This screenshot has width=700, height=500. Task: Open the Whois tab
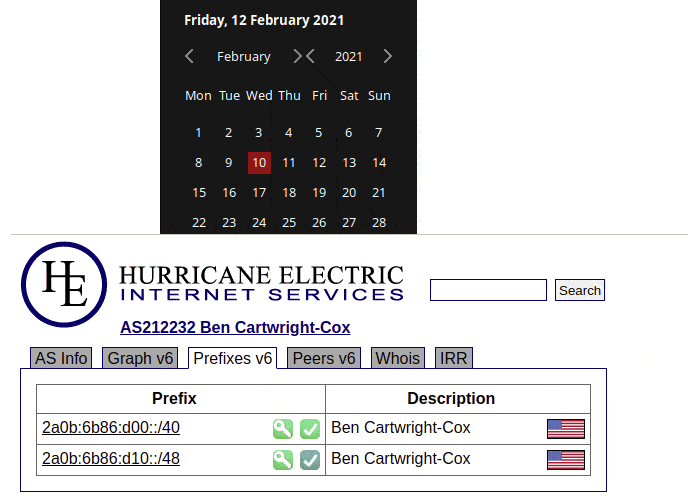click(x=398, y=358)
